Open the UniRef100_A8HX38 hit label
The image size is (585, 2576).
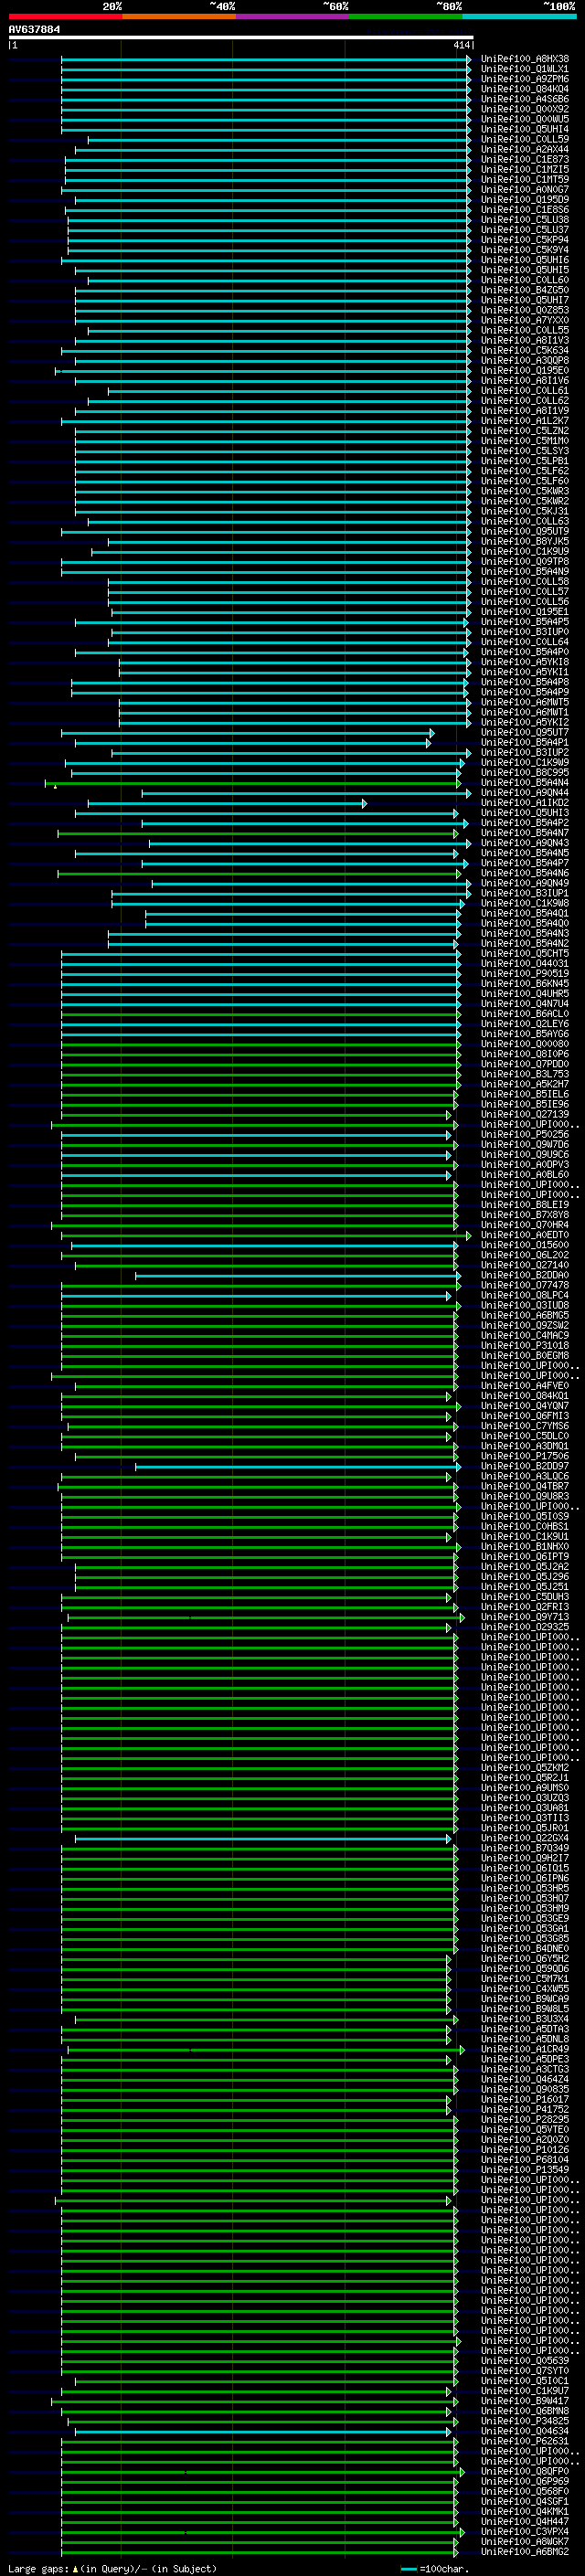click(525, 59)
